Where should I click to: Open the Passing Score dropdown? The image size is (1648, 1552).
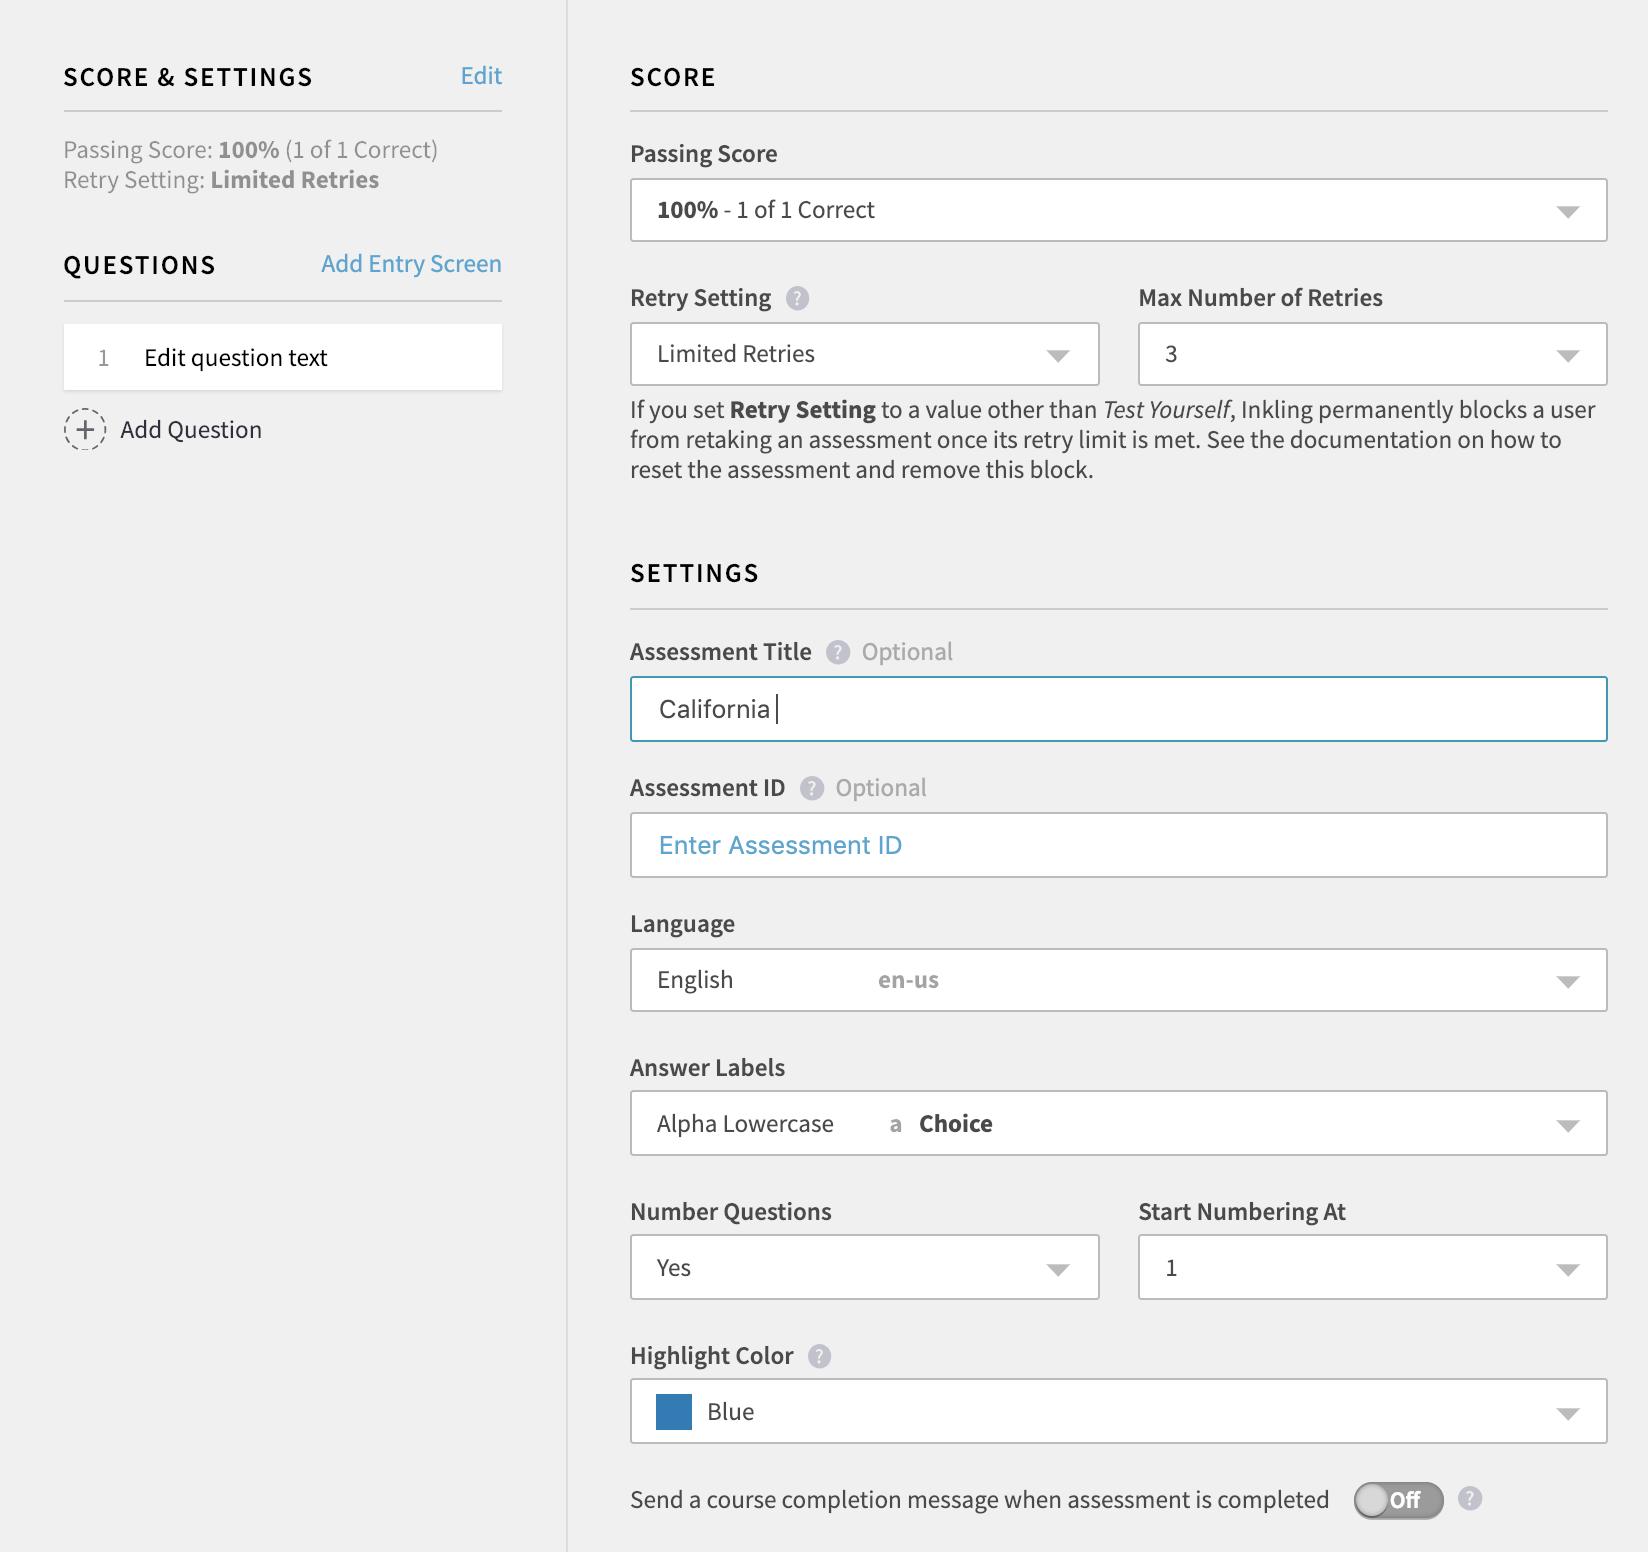[x=1118, y=210]
